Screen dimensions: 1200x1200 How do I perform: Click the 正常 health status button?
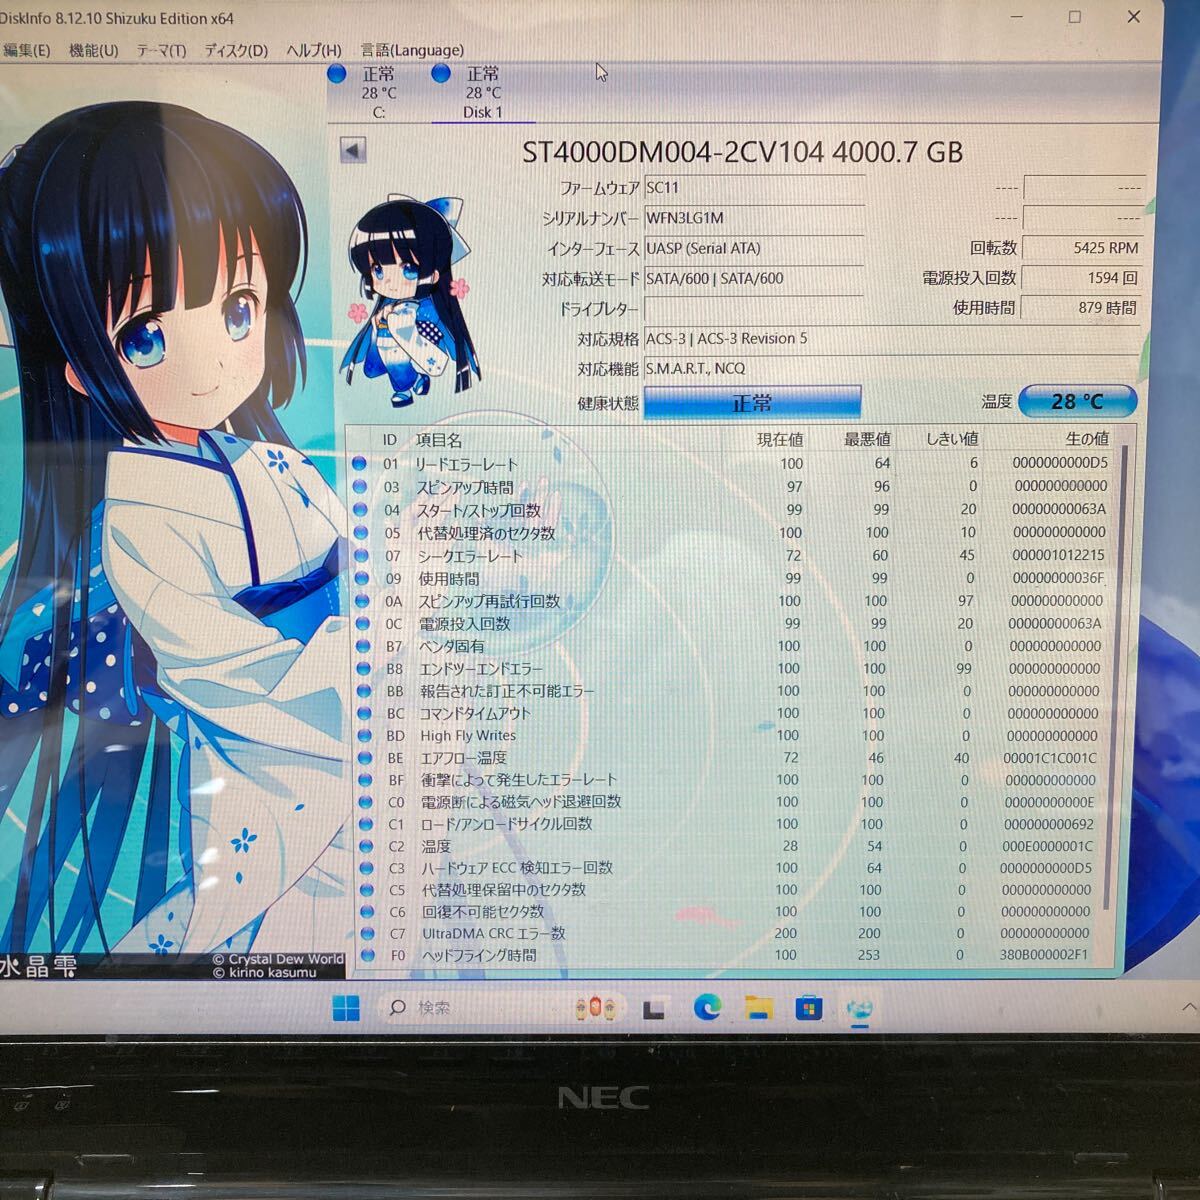[752, 402]
